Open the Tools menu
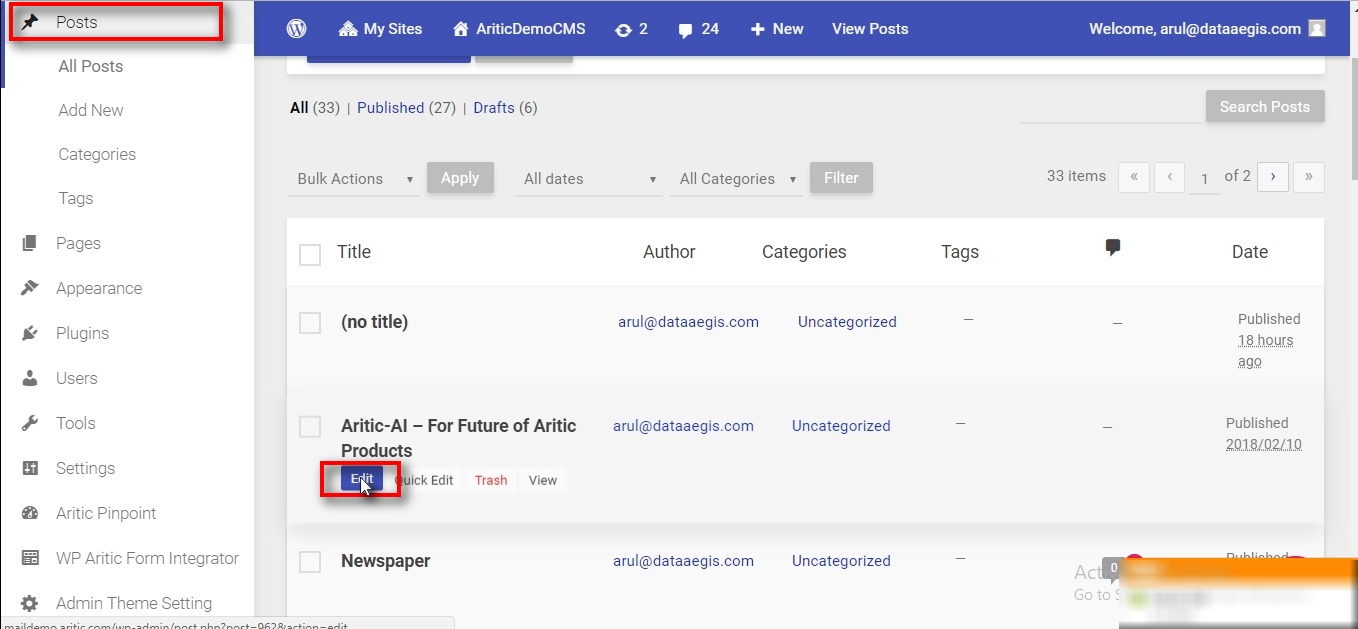This screenshot has height=629, width=1358. (x=76, y=423)
